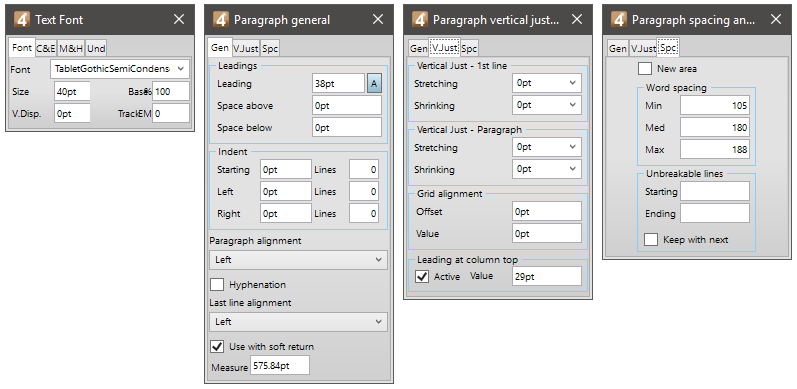Uncheck Use with soft return

[x=217, y=346]
